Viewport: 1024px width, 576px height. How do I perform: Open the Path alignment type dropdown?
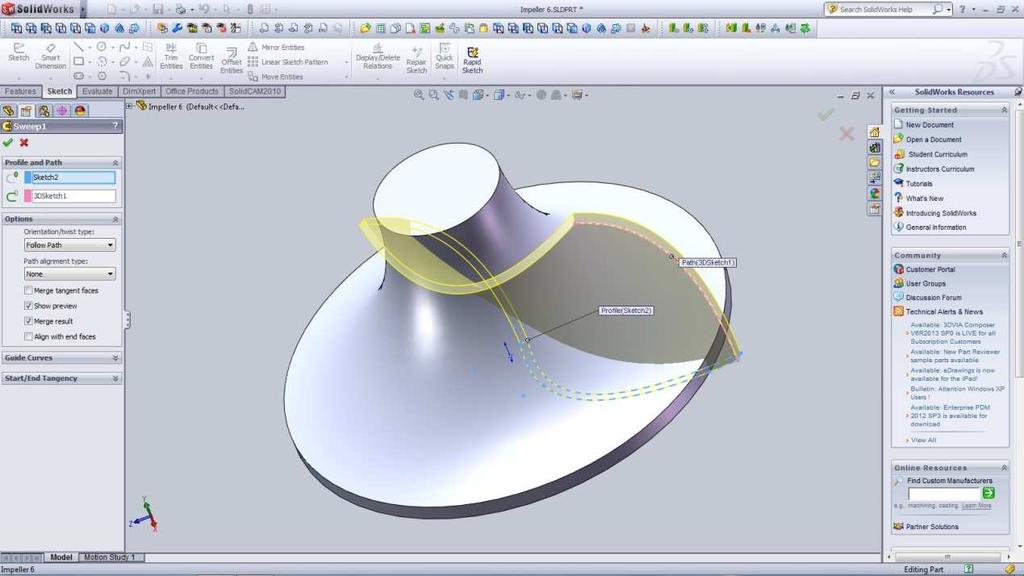pyautogui.click(x=70, y=274)
